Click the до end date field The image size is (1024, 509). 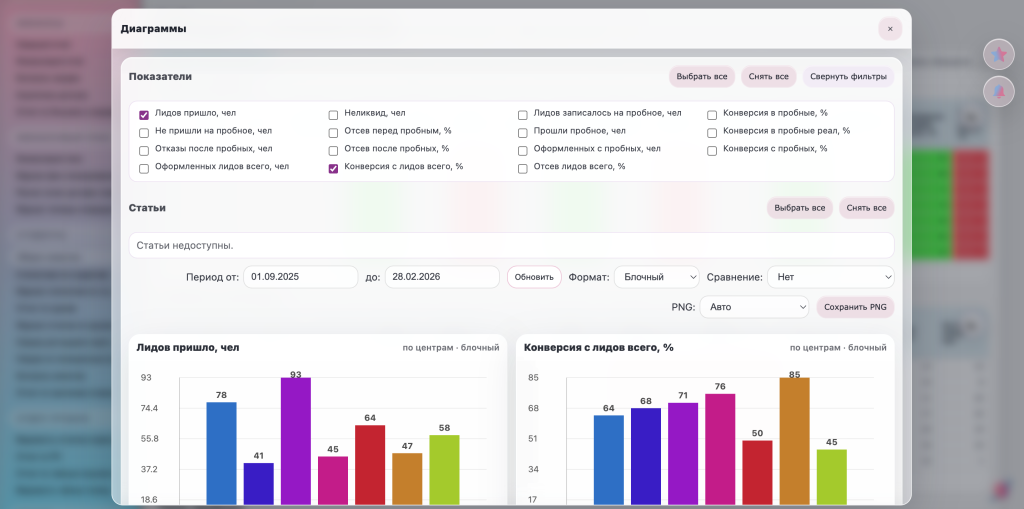[442, 277]
